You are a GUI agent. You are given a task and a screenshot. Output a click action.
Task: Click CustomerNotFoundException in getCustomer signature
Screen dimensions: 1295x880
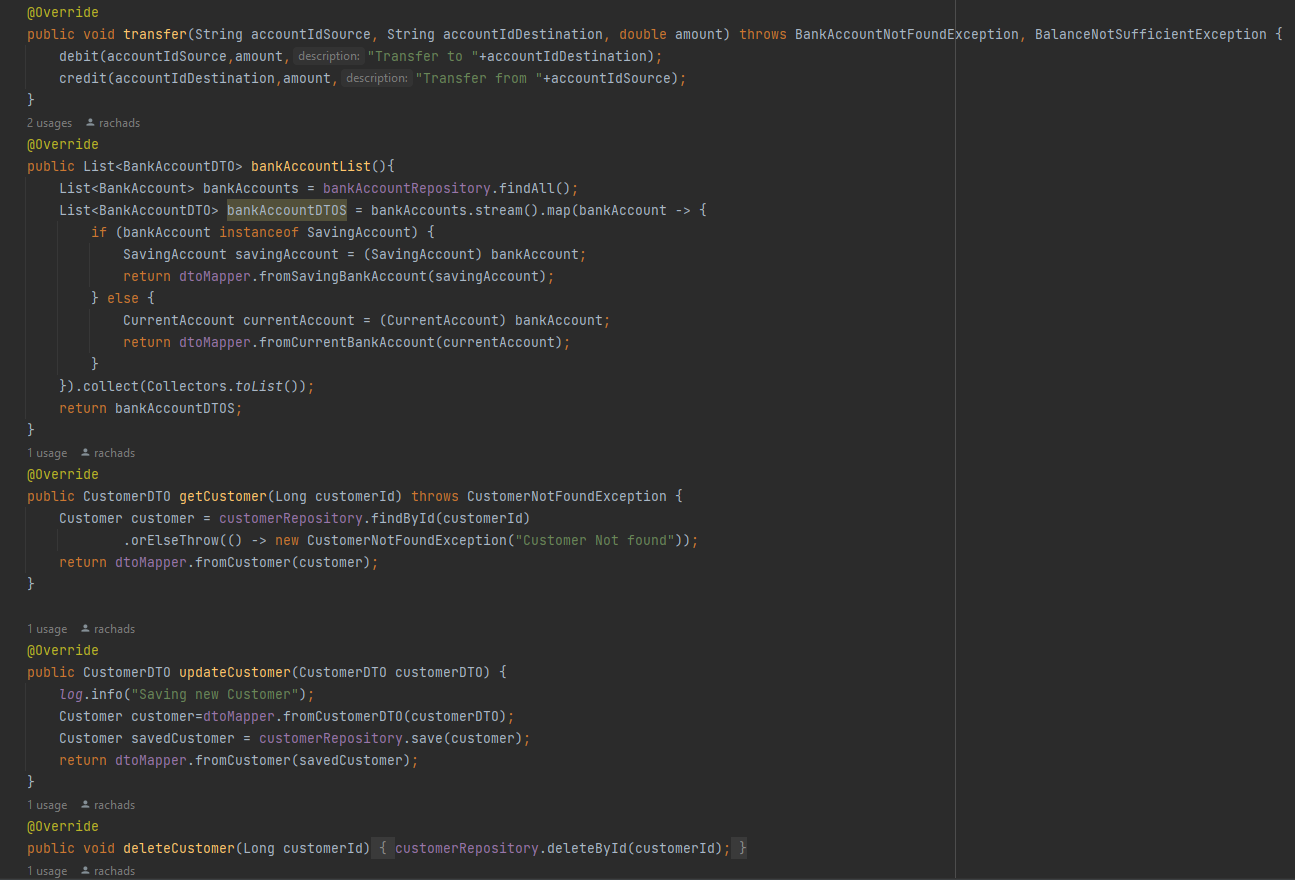(565, 496)
